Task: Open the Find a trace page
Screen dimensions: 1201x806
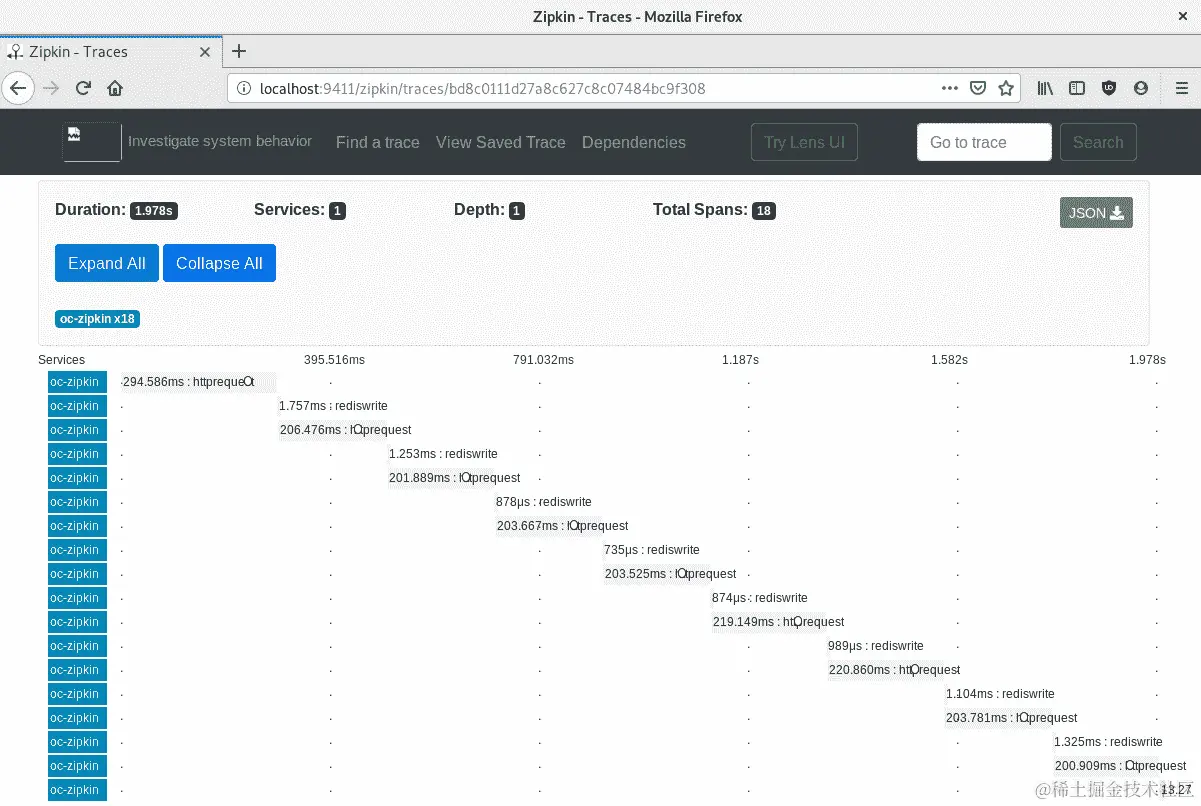Action: point(378,142)
